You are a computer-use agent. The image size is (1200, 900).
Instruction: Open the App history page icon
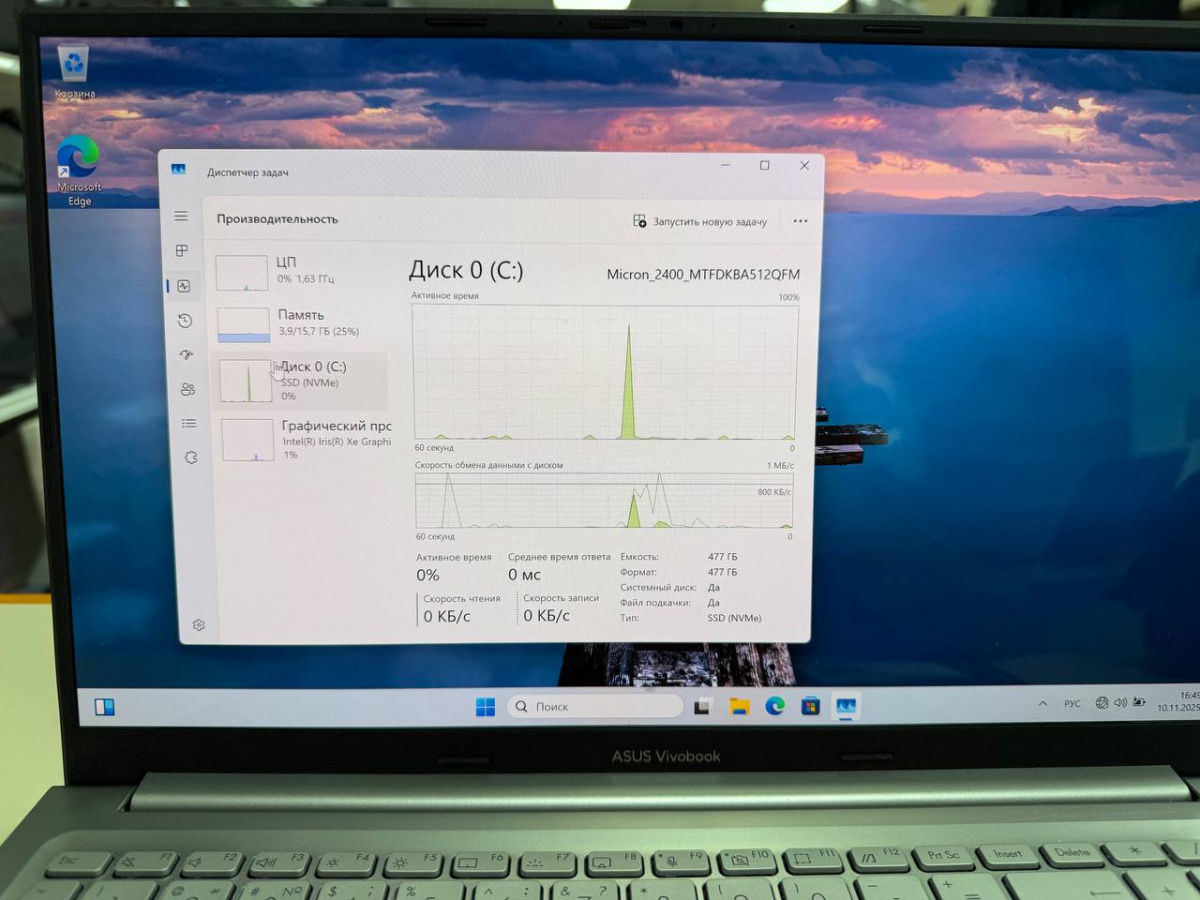(x=184, y=321)
